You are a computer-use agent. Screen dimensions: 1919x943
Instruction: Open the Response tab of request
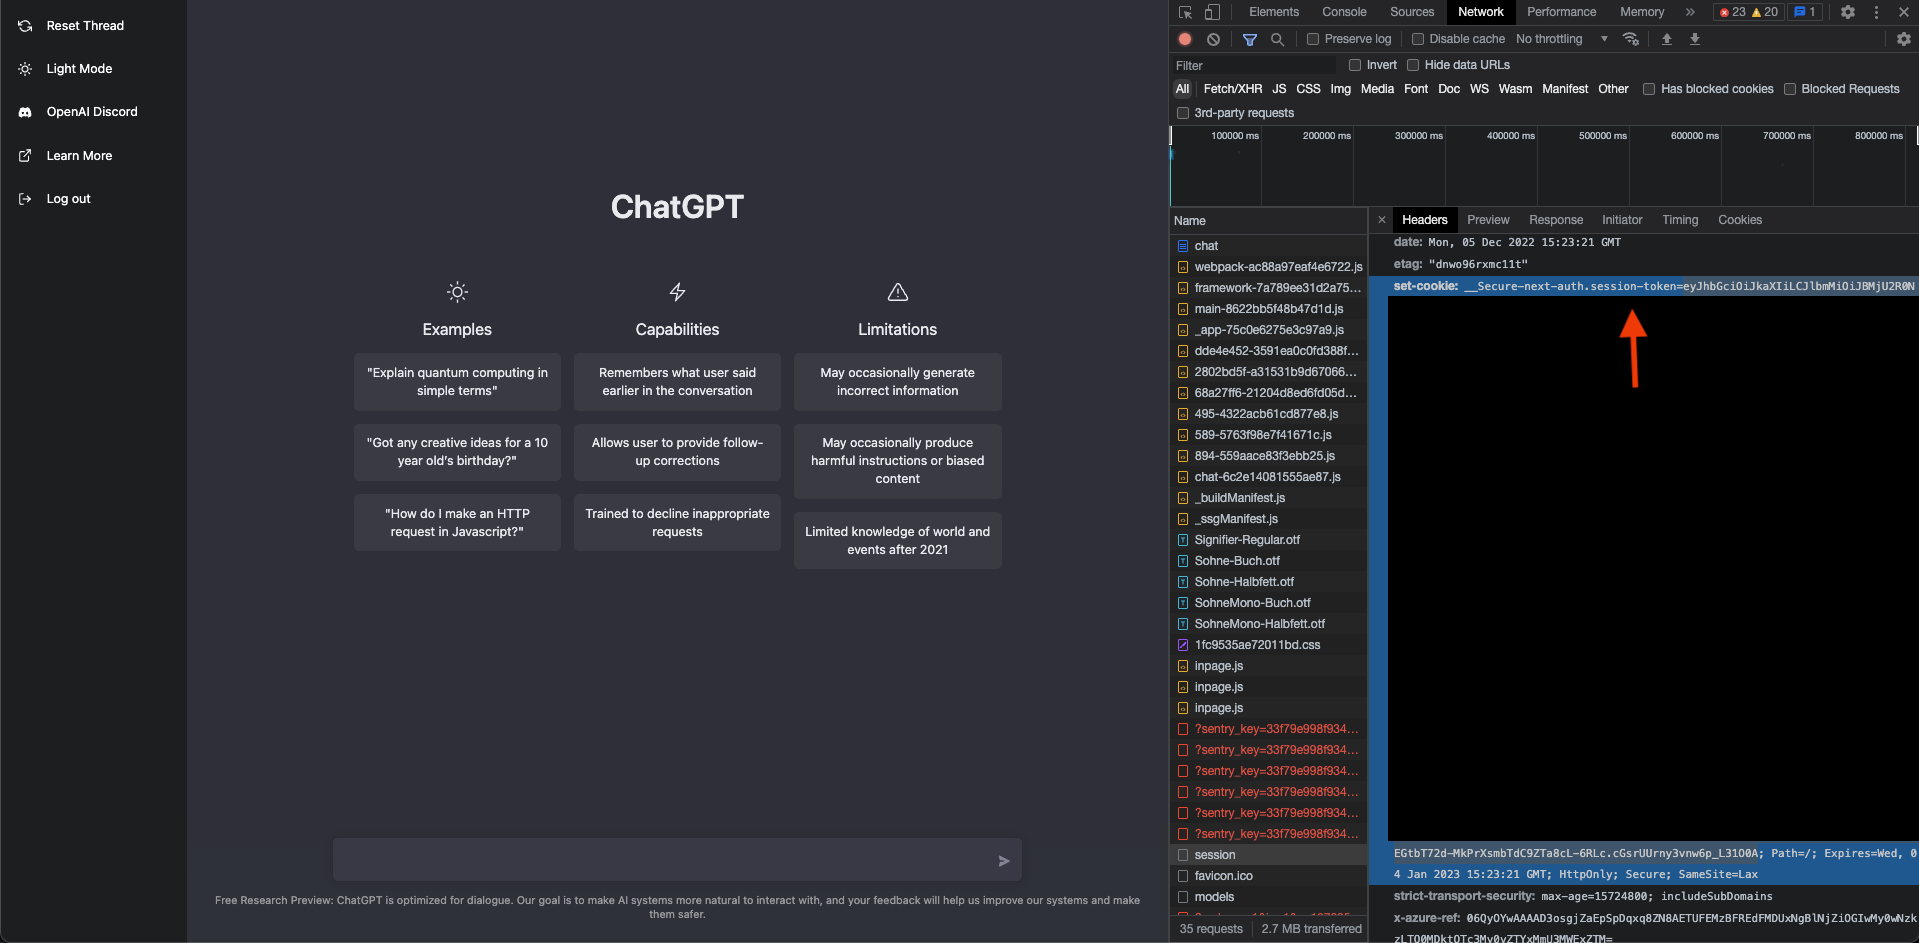[x=1556, y=220]
